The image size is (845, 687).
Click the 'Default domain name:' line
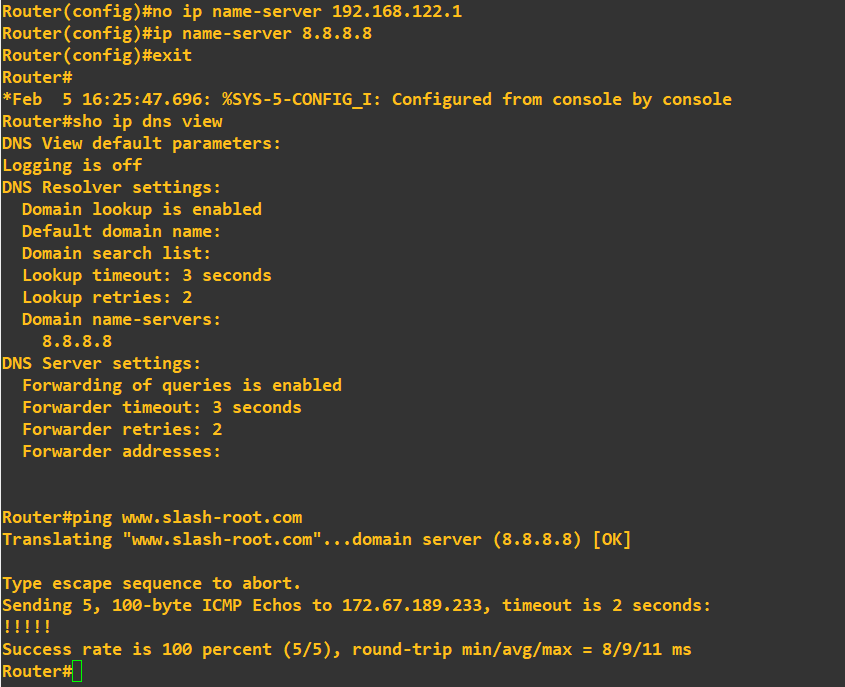pos(121,232)
